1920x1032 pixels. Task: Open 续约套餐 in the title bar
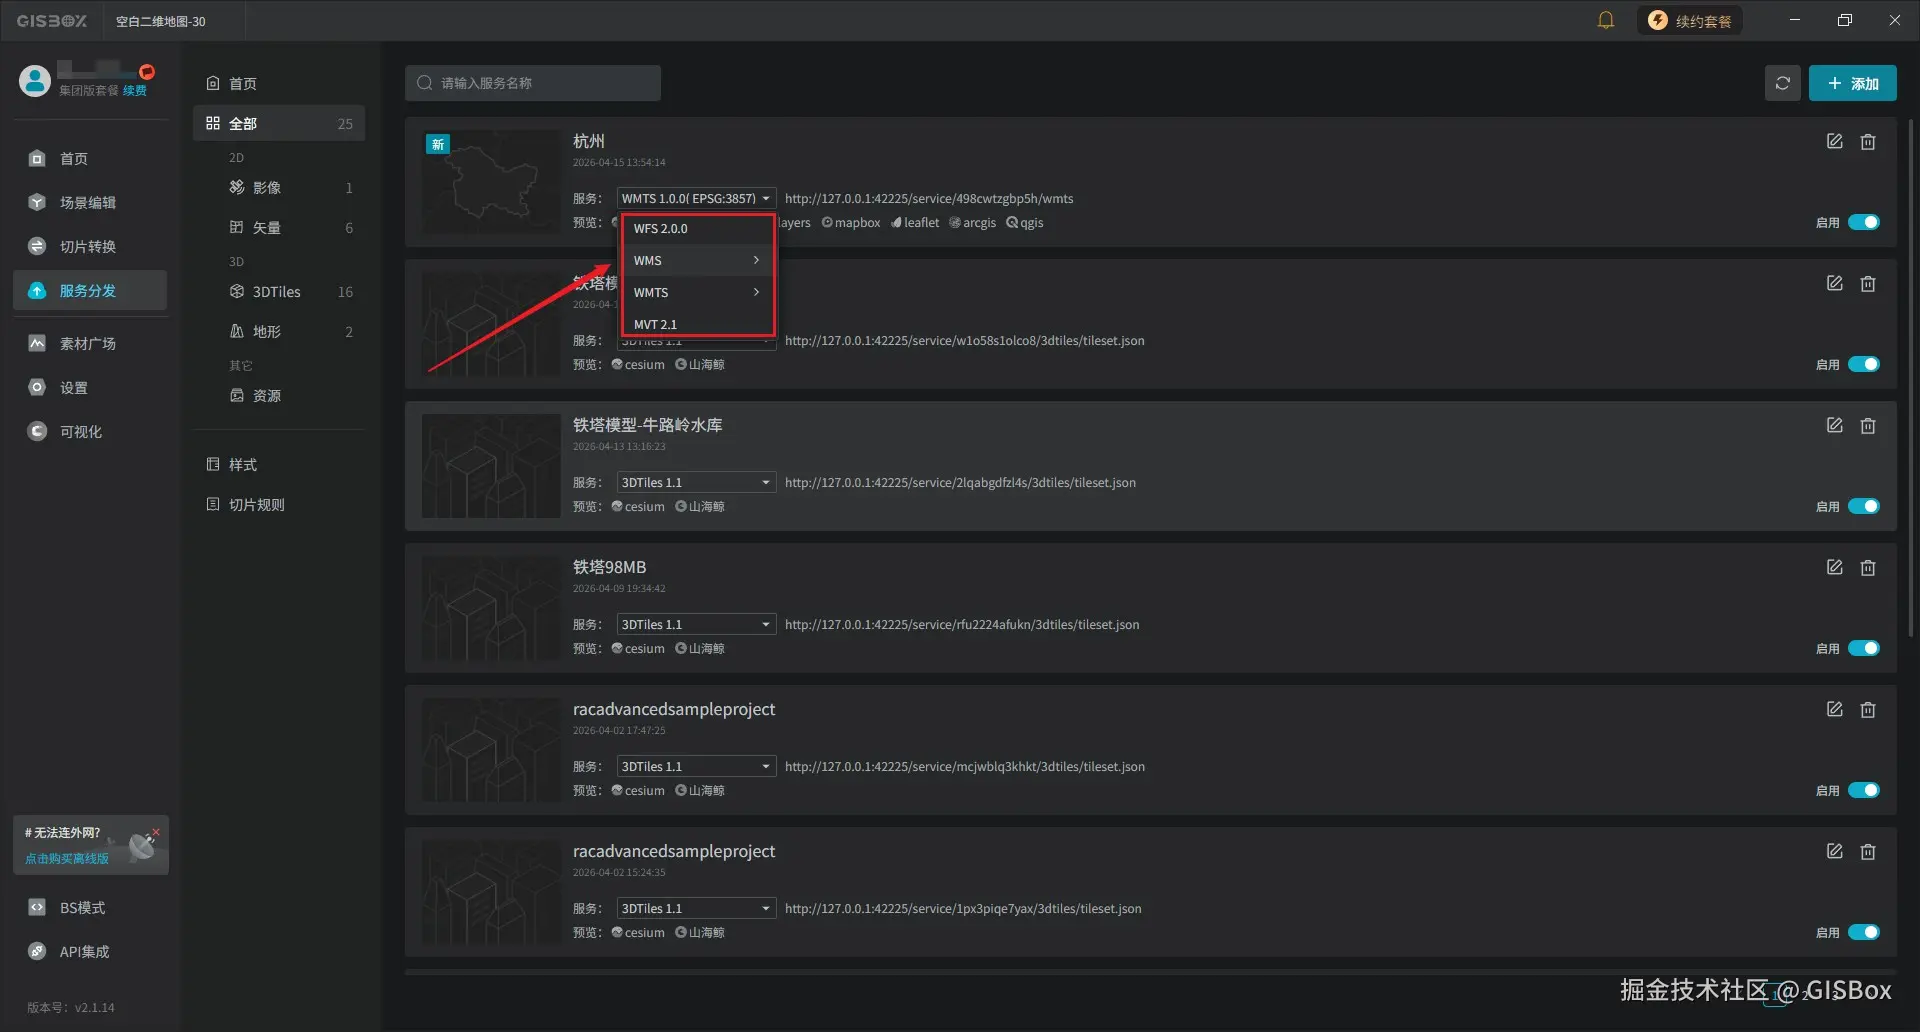click(x=1689, y=19)
